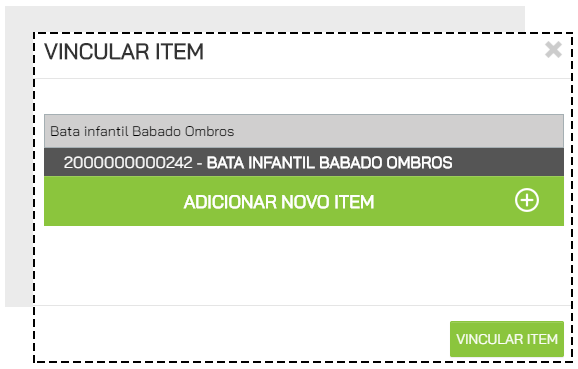The width and height of the screenshot is (578, 369).
Task: Click the empty area below the green bar
Action: pyautogui.click(x=304, y=265)
